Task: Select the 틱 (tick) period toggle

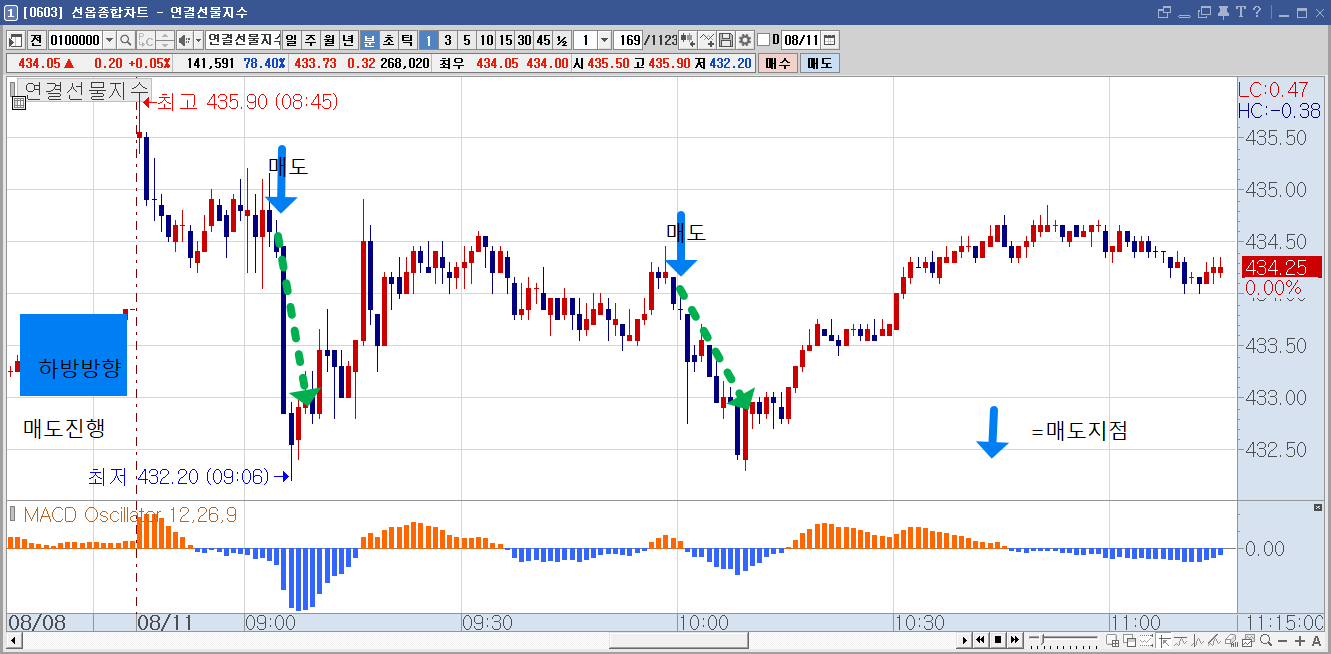Action: [x=407, y=40]
